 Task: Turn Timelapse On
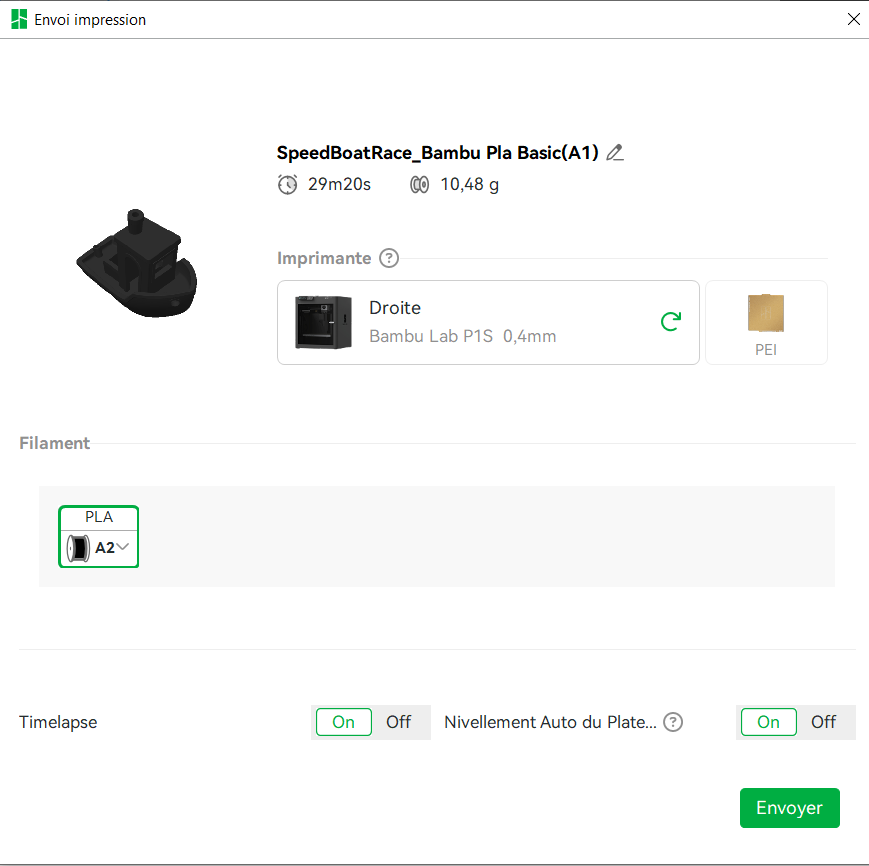344,722
